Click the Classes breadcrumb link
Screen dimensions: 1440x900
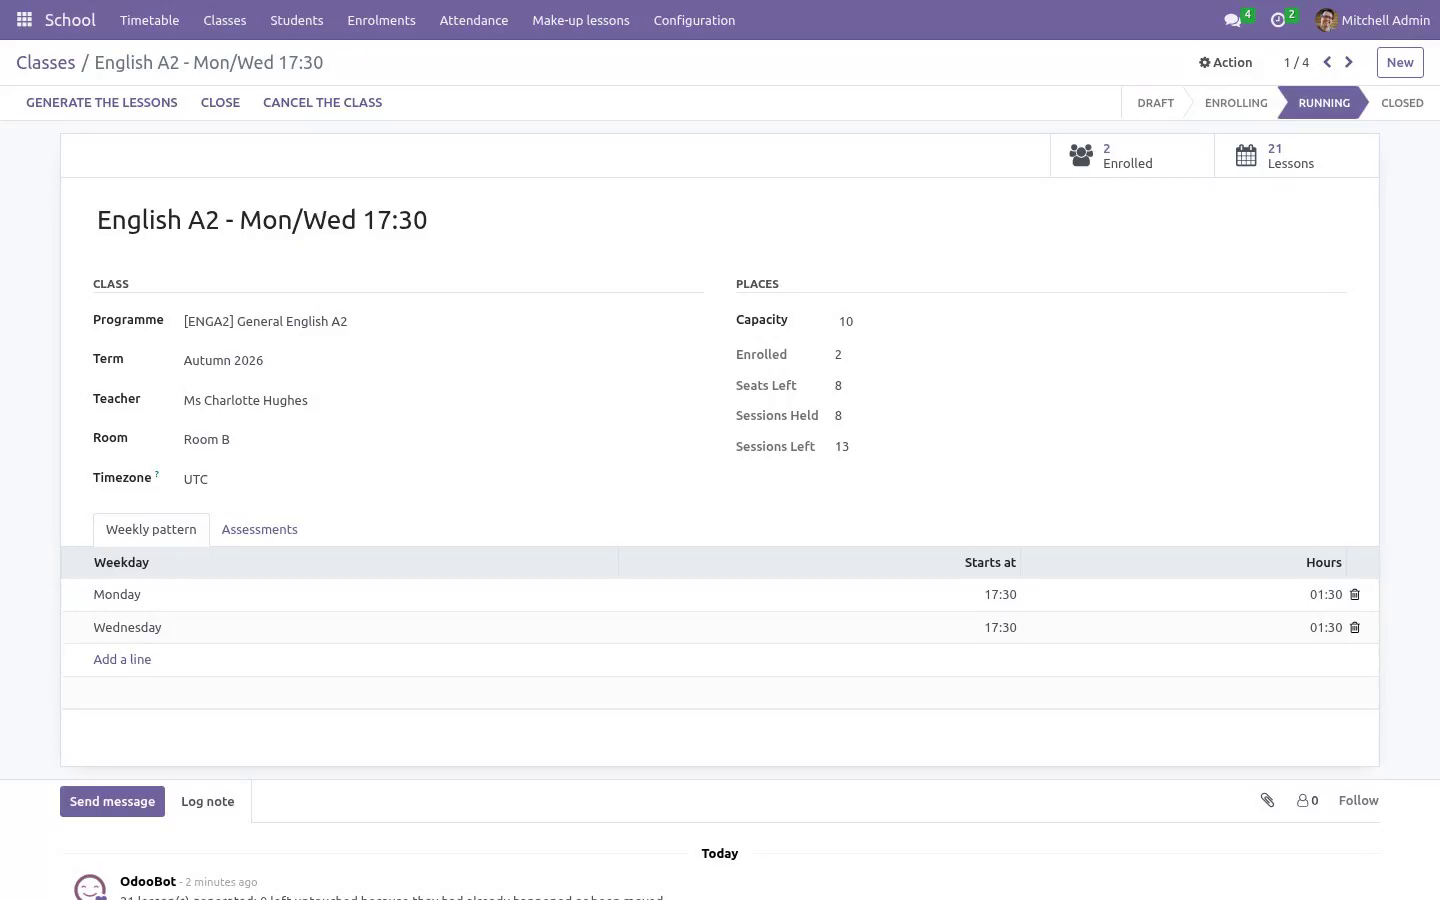click(x=46, y=62)
